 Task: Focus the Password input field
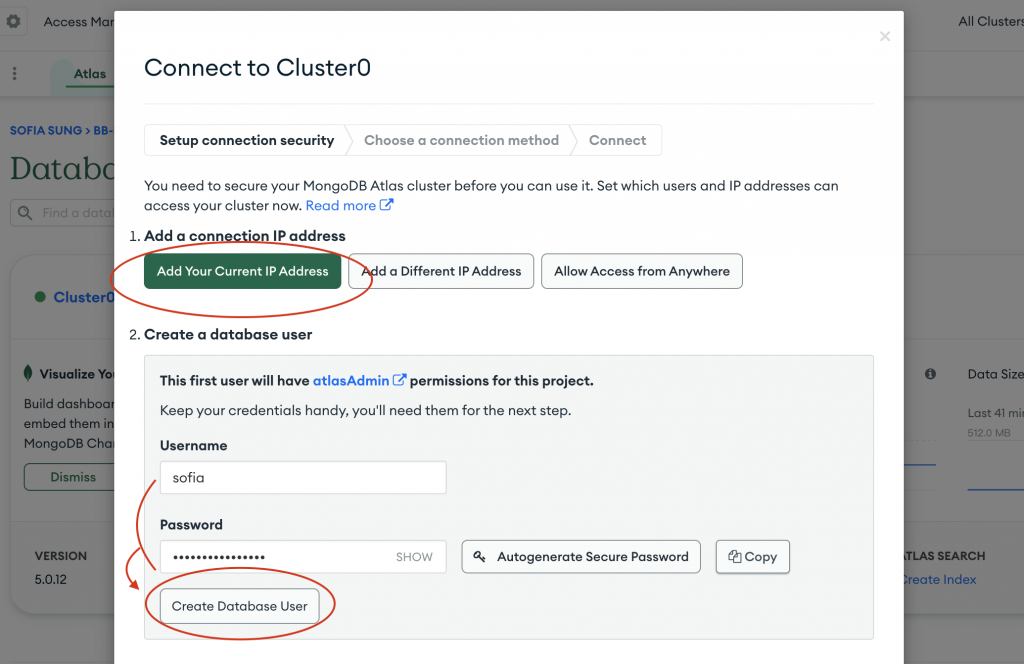(275, 557)
